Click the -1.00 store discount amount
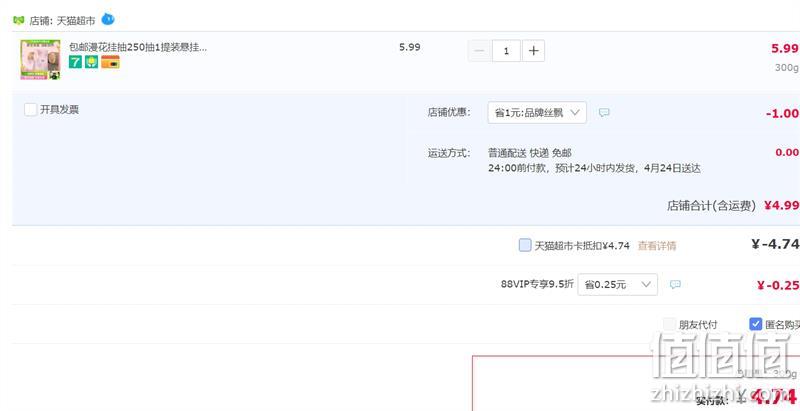 point(782,113)
